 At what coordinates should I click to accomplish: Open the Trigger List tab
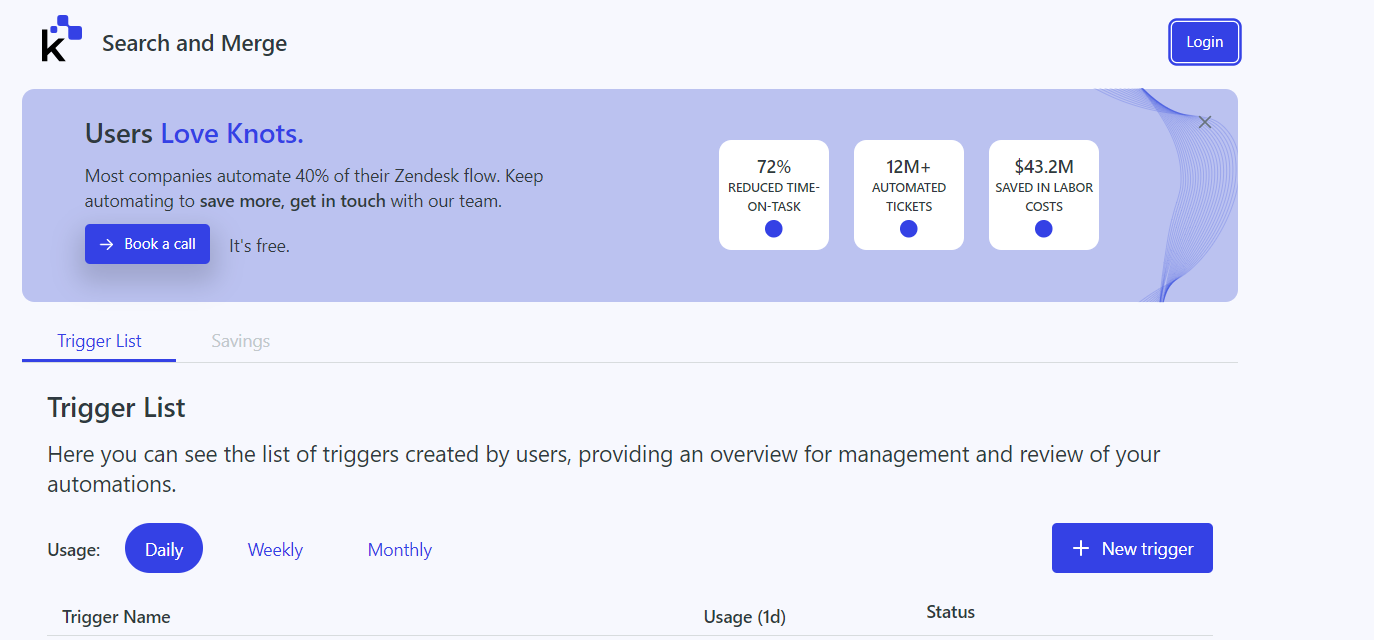99,341
